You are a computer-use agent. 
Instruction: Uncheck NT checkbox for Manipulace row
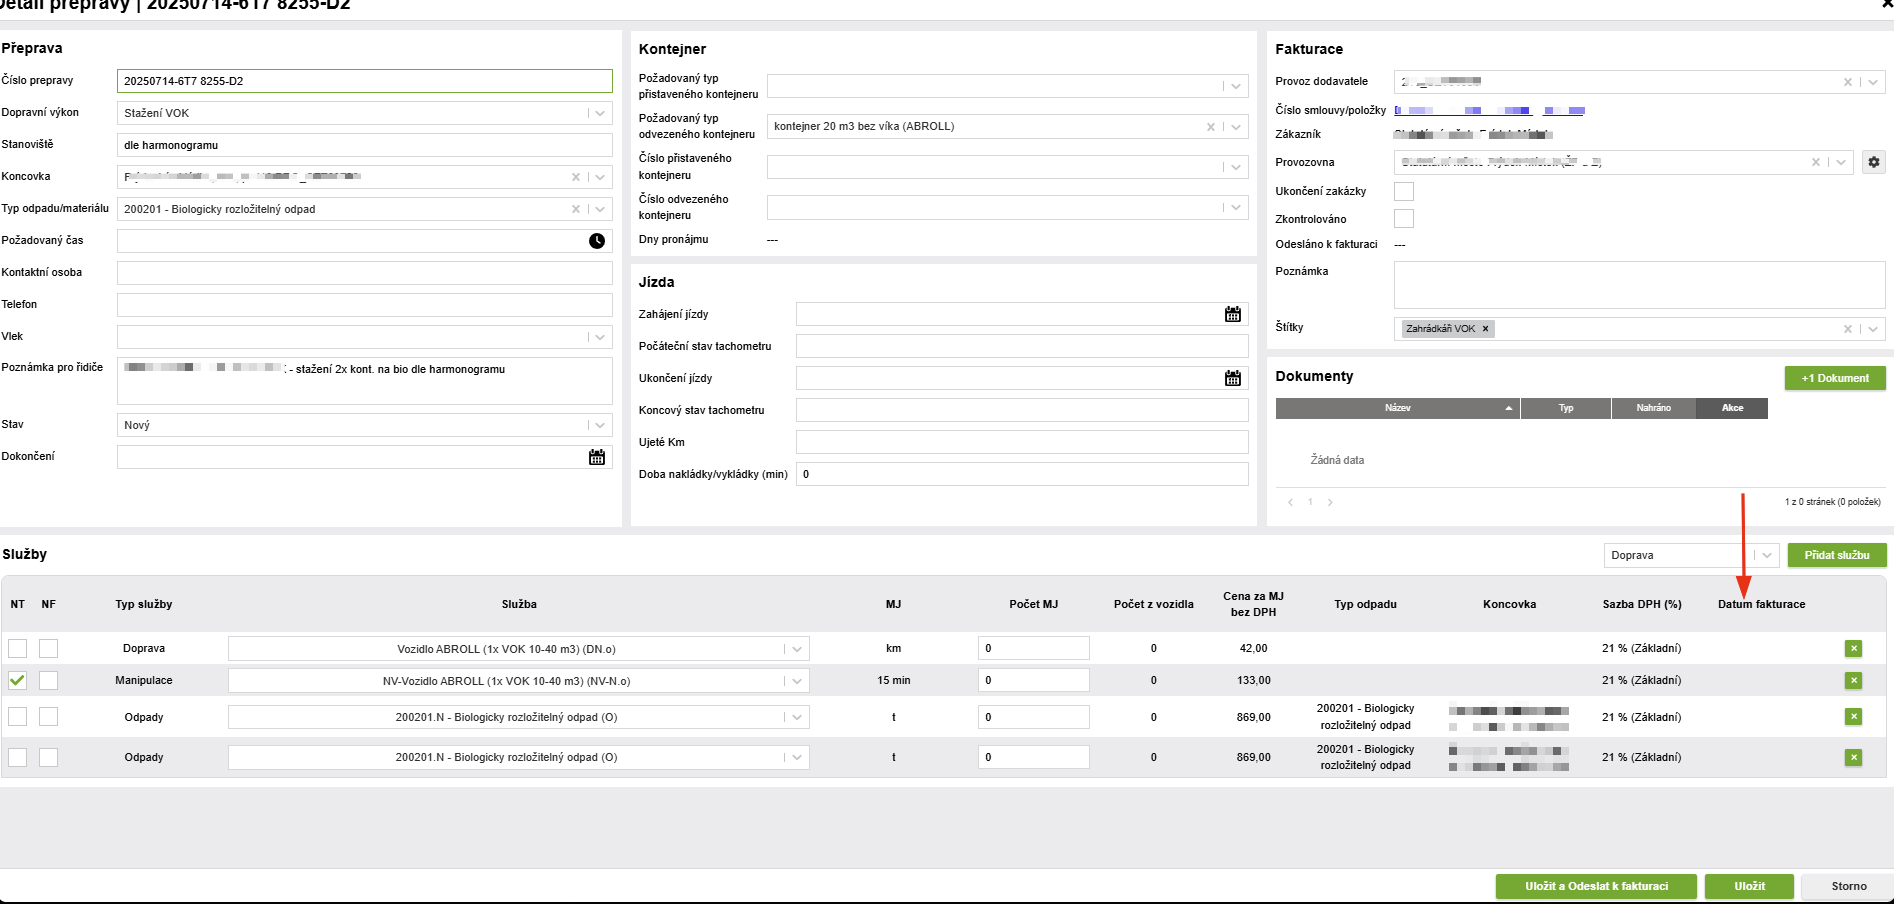[x=18, y=680]
